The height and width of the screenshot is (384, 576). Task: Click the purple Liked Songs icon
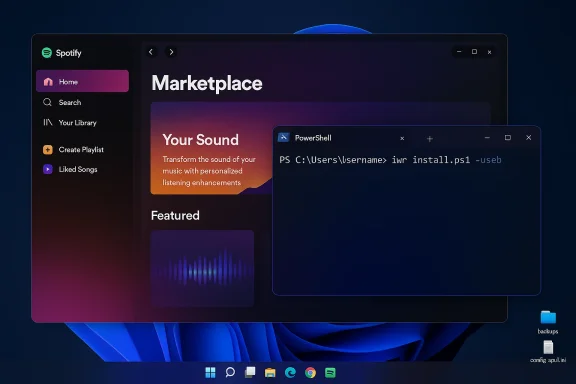click(48, 169)
